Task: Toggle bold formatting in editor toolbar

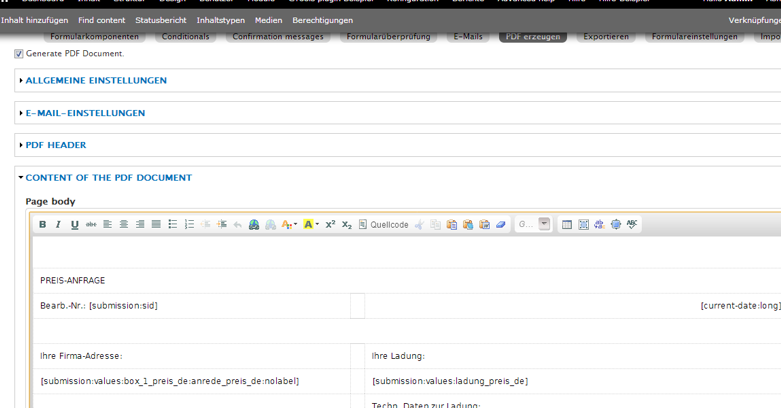Action: (x=42, y=225)
